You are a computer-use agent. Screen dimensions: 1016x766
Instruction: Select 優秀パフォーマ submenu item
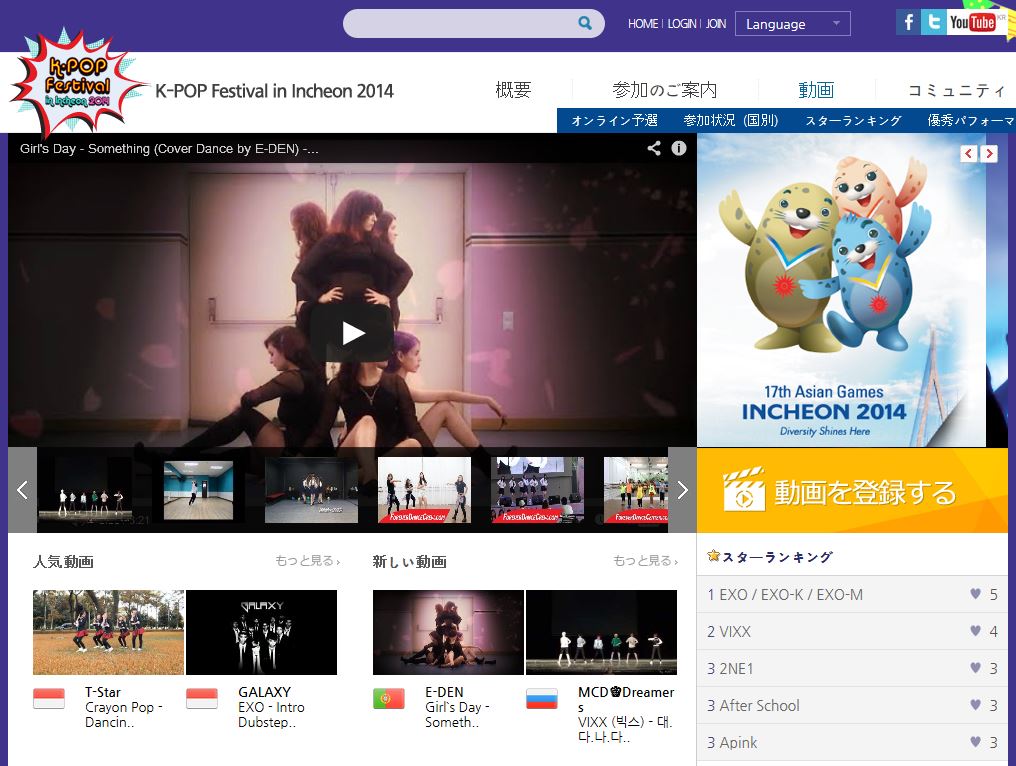point(971,121)
